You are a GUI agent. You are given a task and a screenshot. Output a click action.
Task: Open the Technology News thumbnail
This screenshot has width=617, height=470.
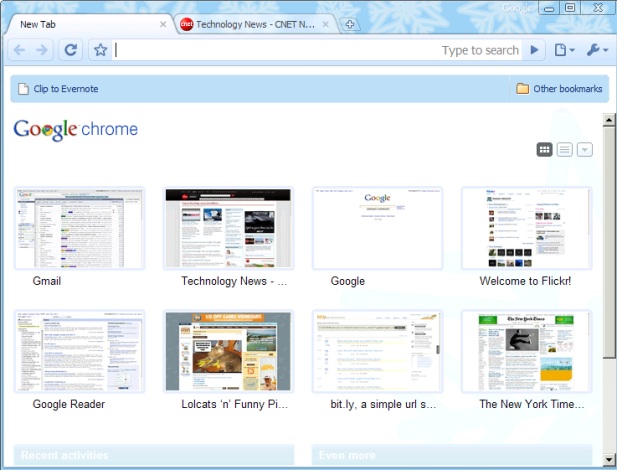pos(228,228)
